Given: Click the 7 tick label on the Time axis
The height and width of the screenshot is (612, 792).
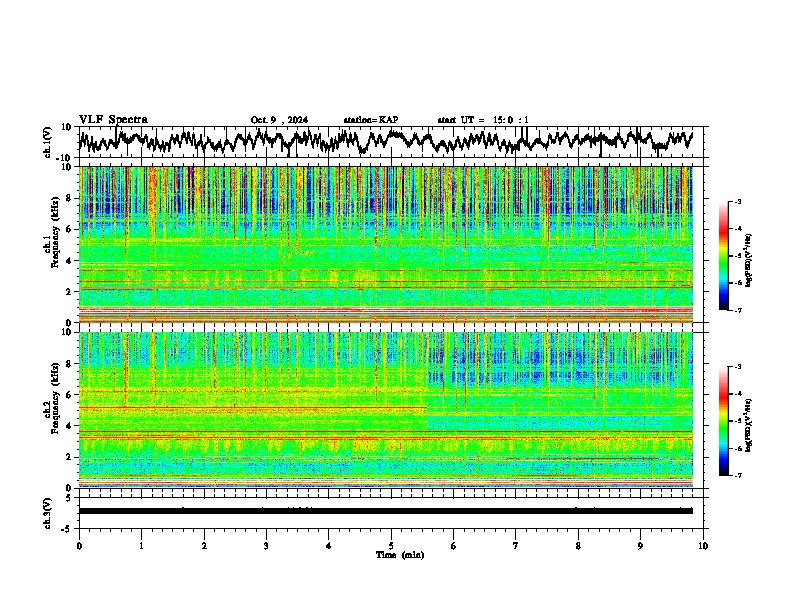Looking at the screenshot, I should pyautogui.click(x=516, y=546).
